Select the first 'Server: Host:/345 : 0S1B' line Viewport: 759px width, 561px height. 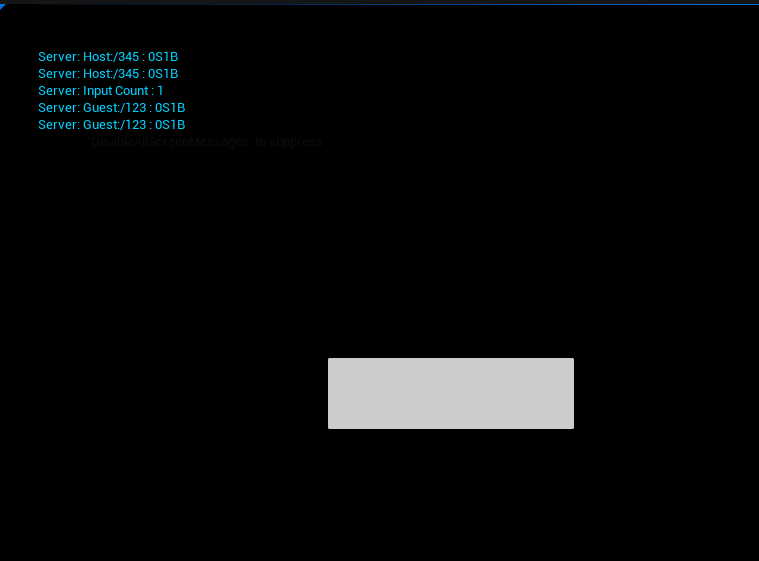108,57
